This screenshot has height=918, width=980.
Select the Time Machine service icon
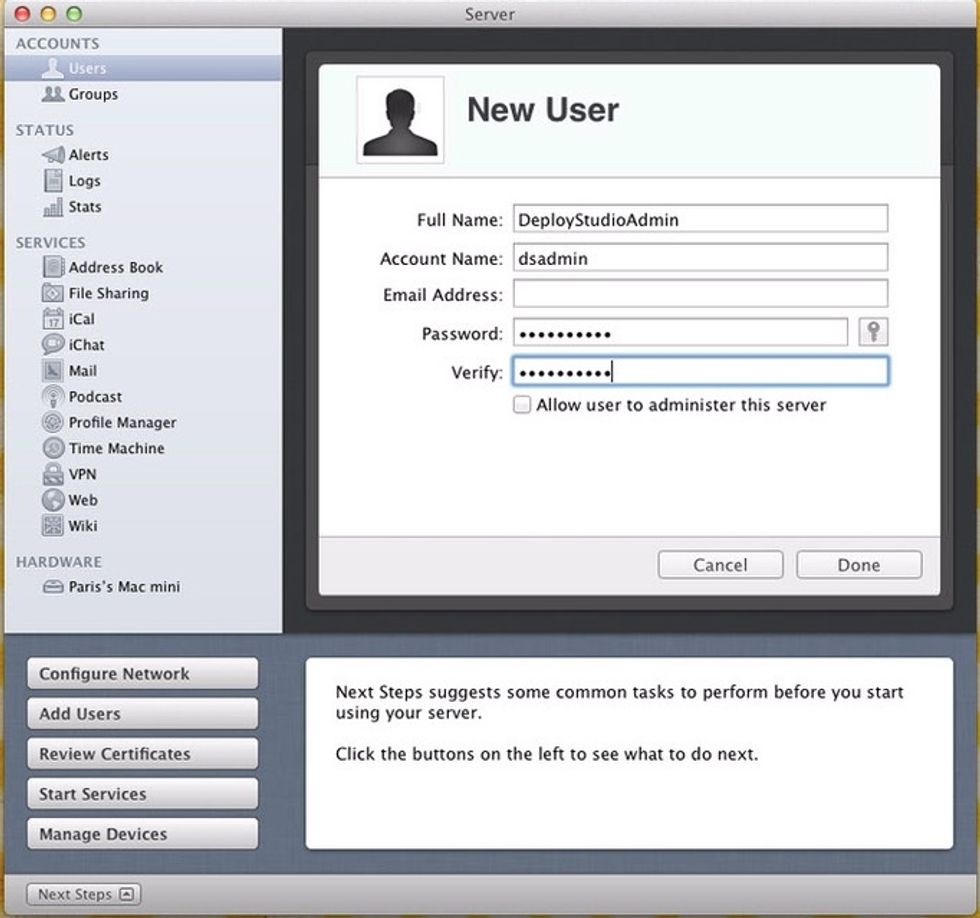53,448
